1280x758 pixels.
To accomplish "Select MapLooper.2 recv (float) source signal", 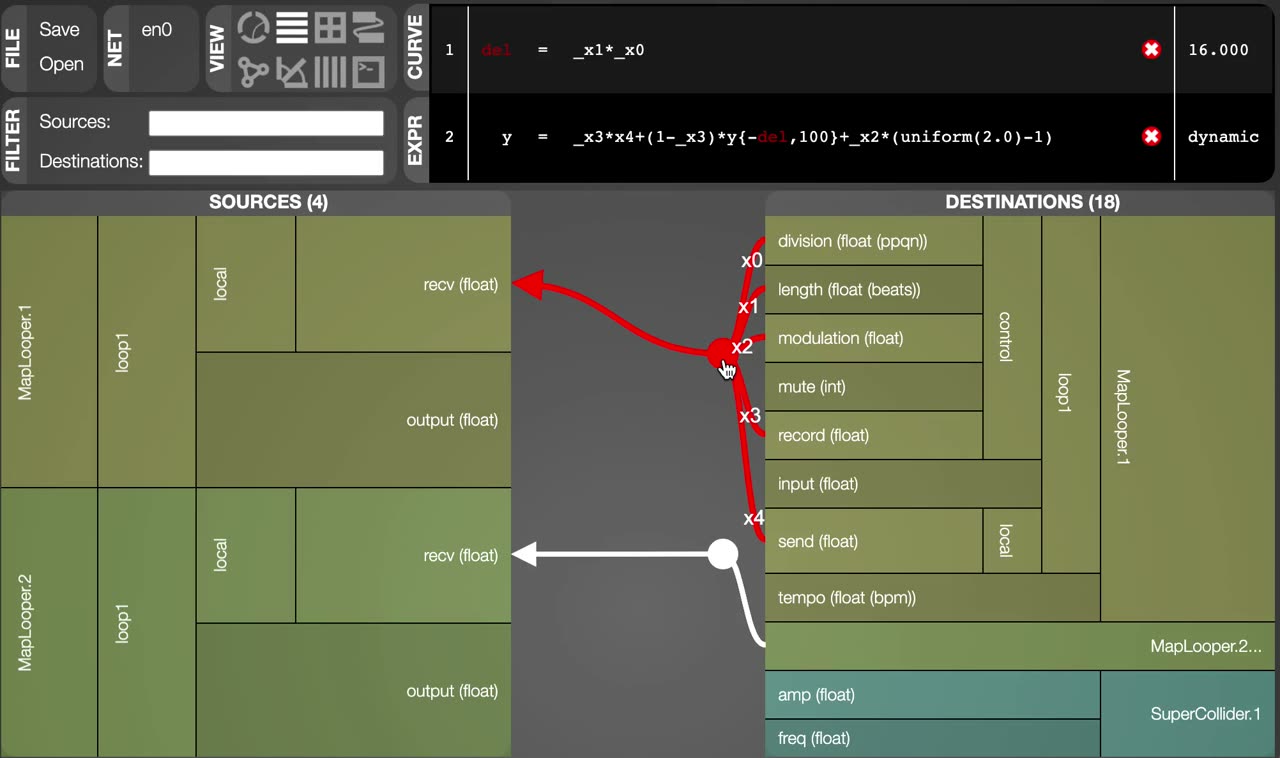I will tap(404, 556).
